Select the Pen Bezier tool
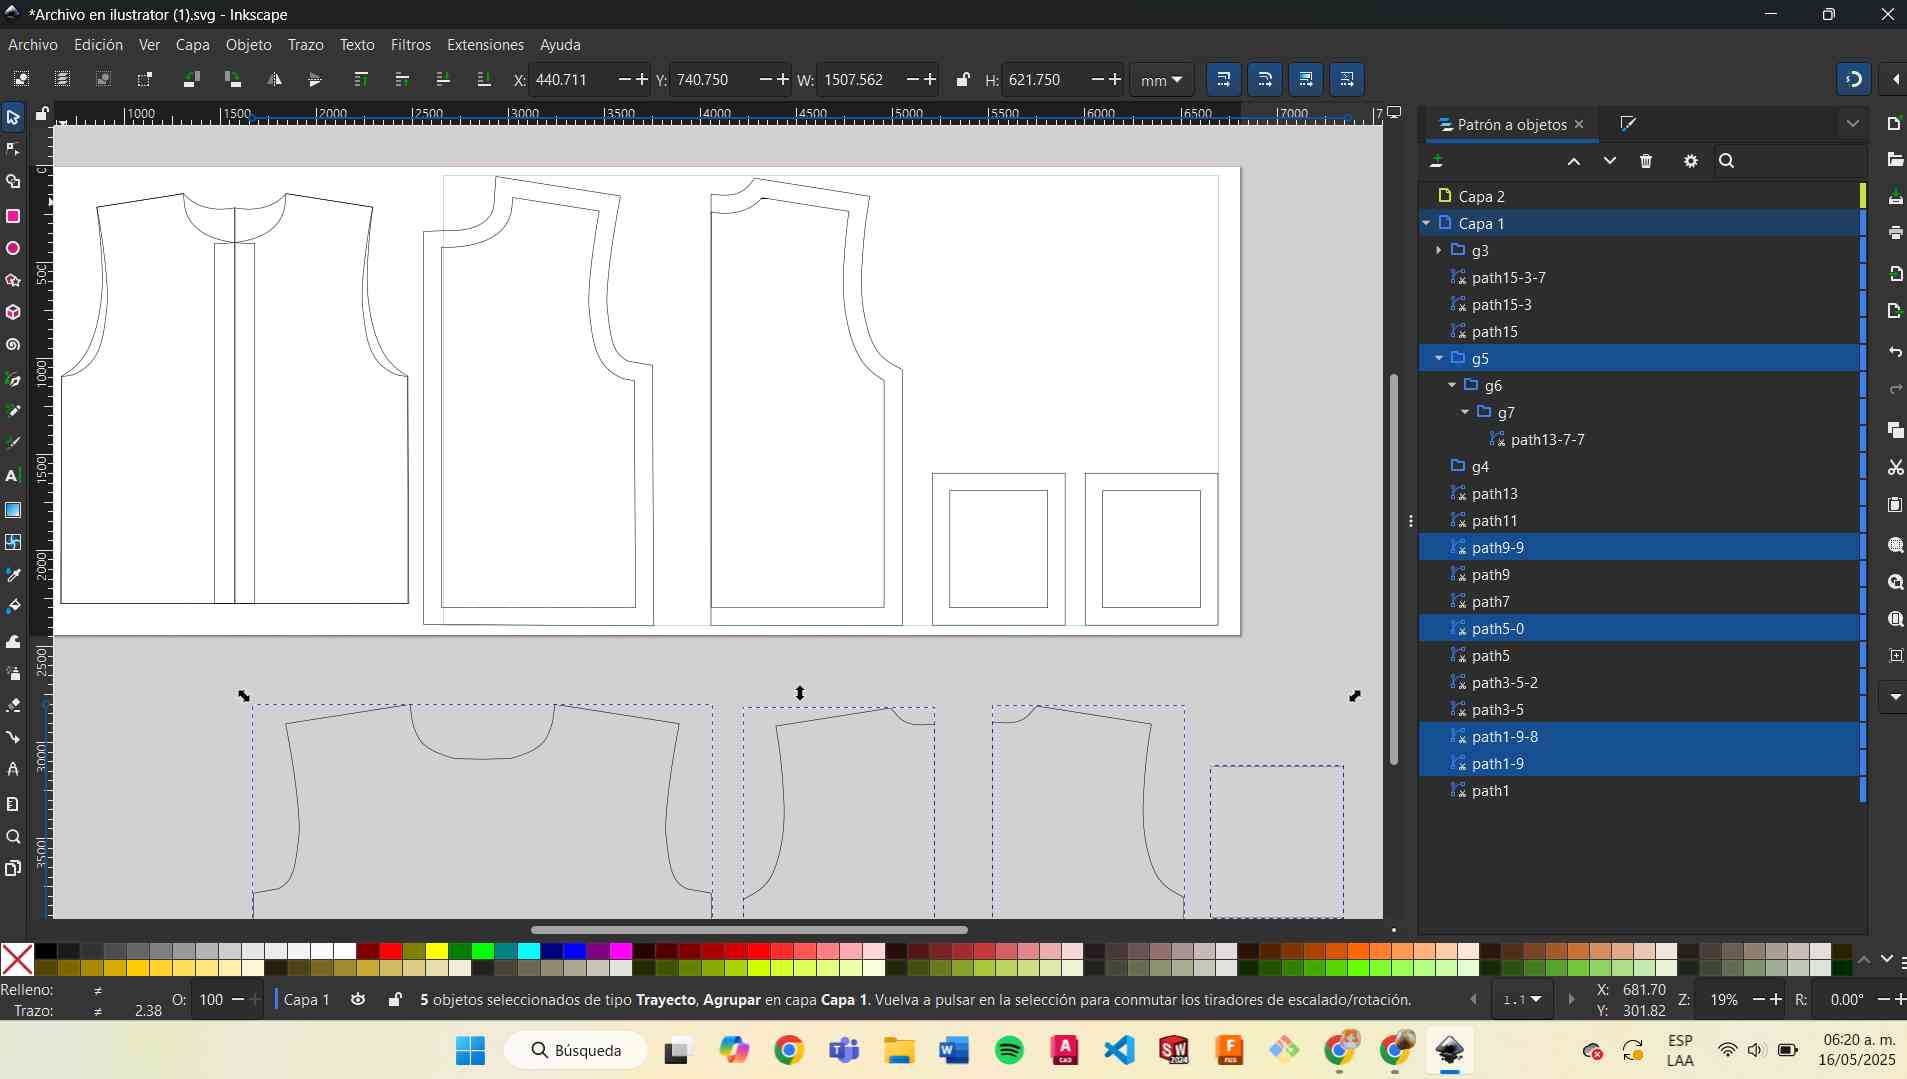 13,379
